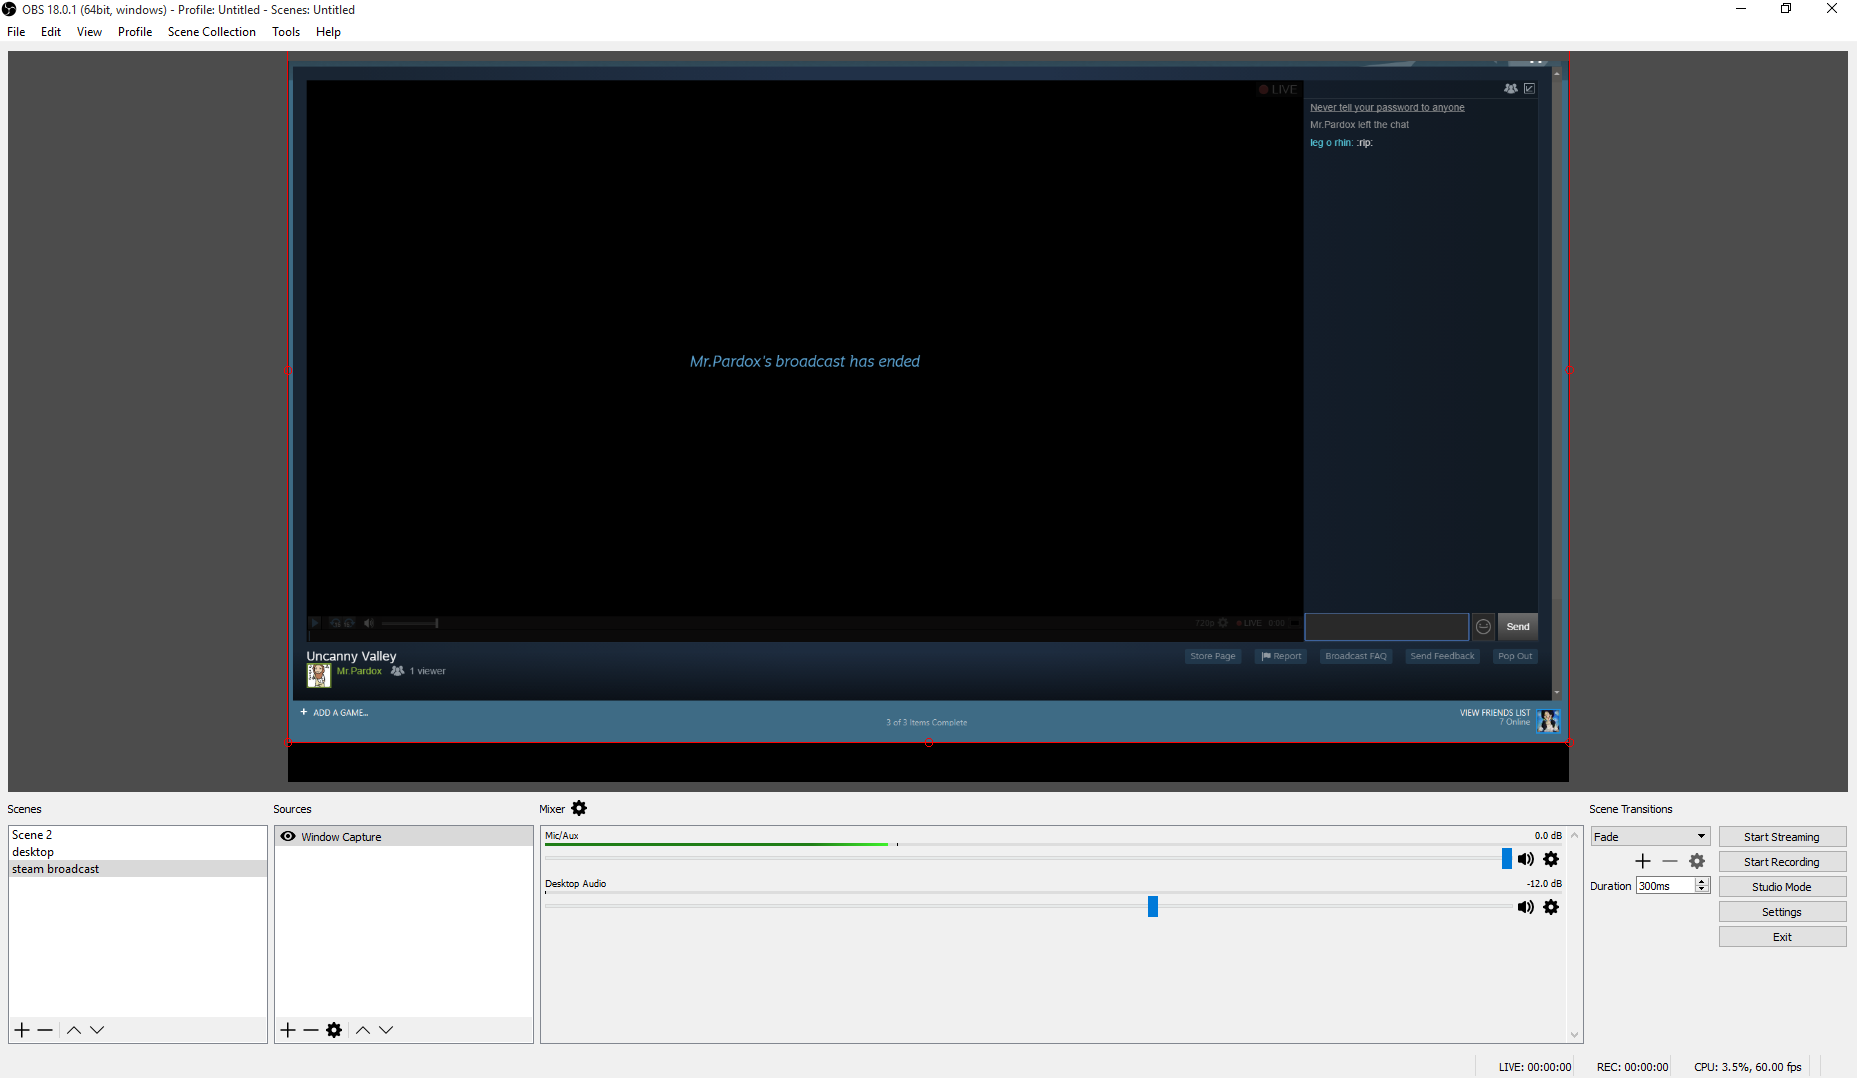The height and width of the screenshot is (1078, 1857).
Task: Move the selected source up
Action: point(363,1030)
